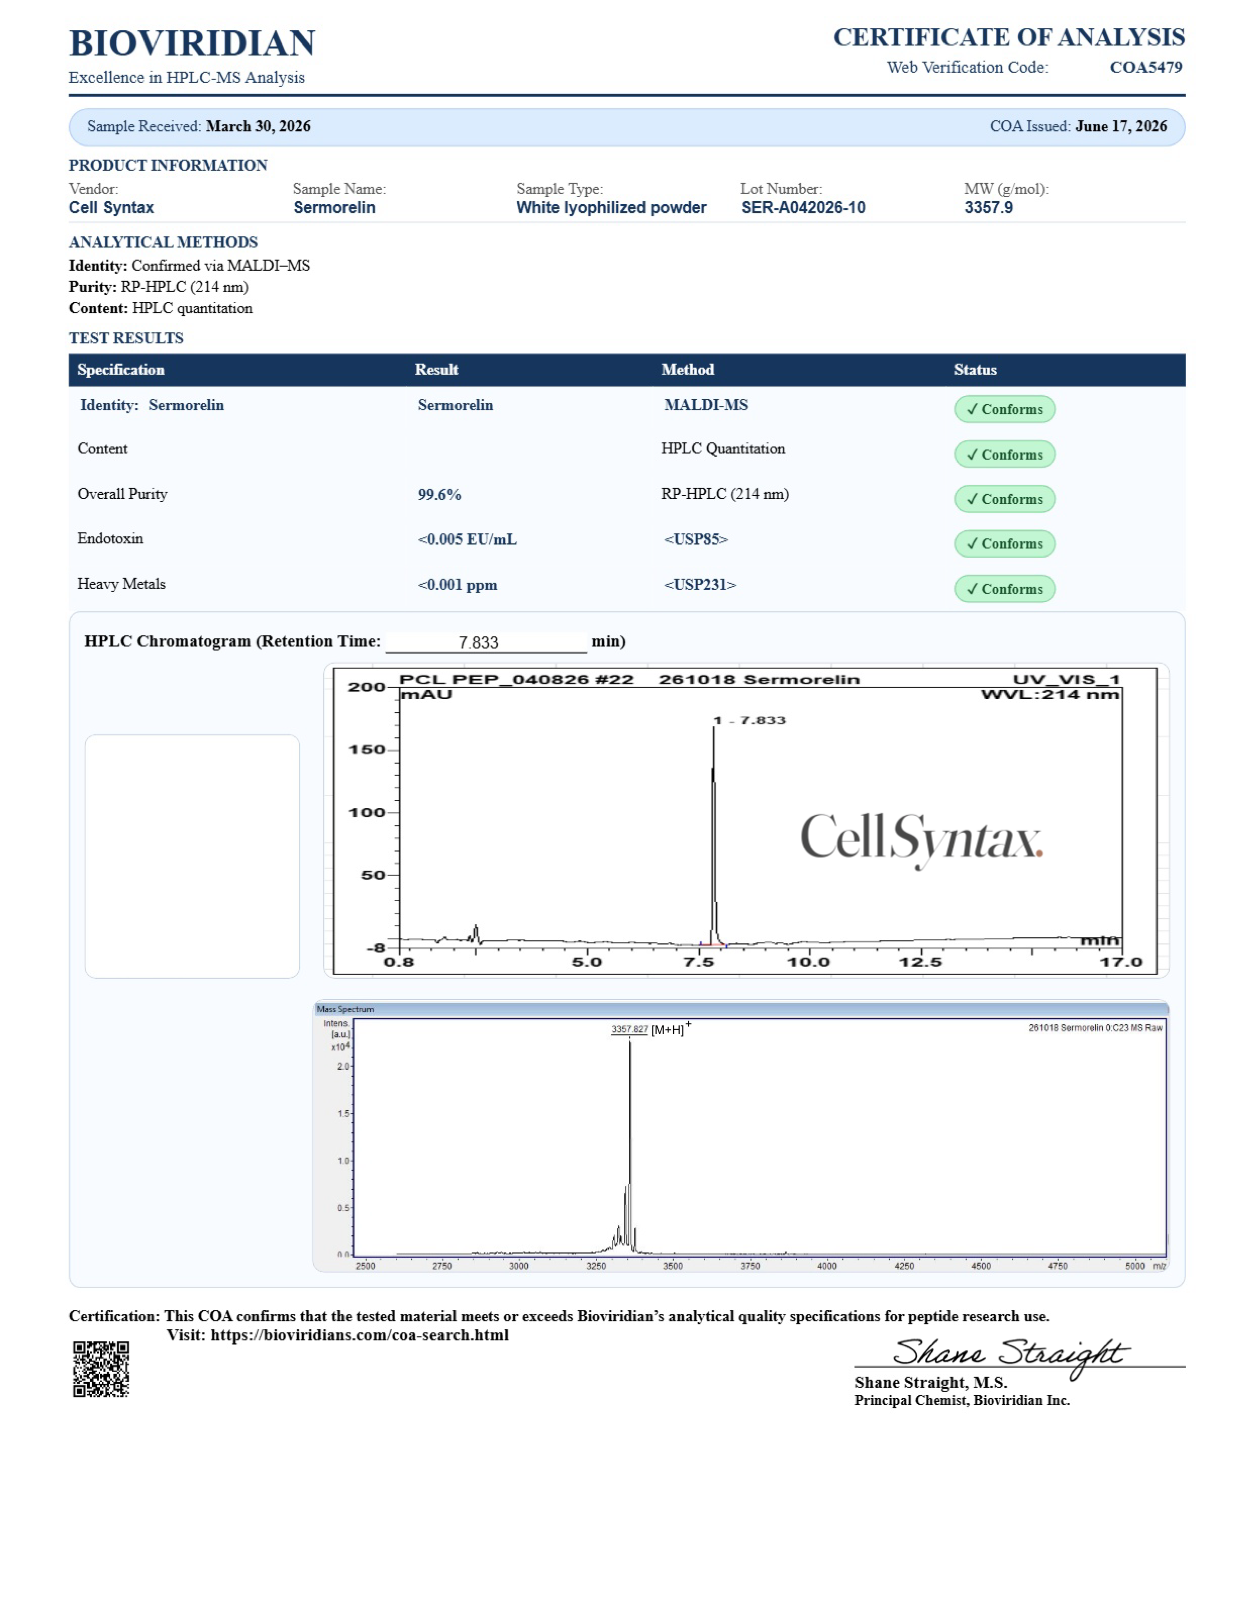Image resolution: width=1236 pixels, height=1600 pixels.
Task: Click the Conforms badge in Content row
Action: [1004, 454]
